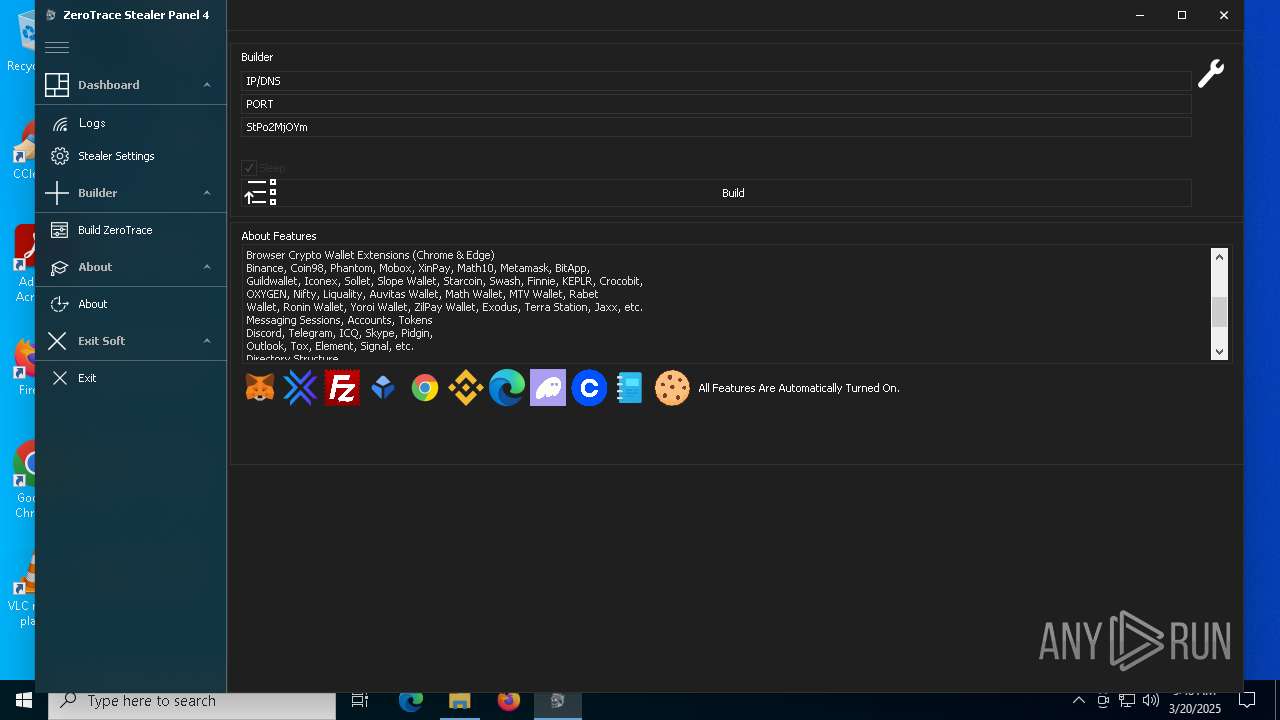The width and height of the screenshot is (1280, 720).
Task: Click the Binance icon
Action: [x=466, y=388]
